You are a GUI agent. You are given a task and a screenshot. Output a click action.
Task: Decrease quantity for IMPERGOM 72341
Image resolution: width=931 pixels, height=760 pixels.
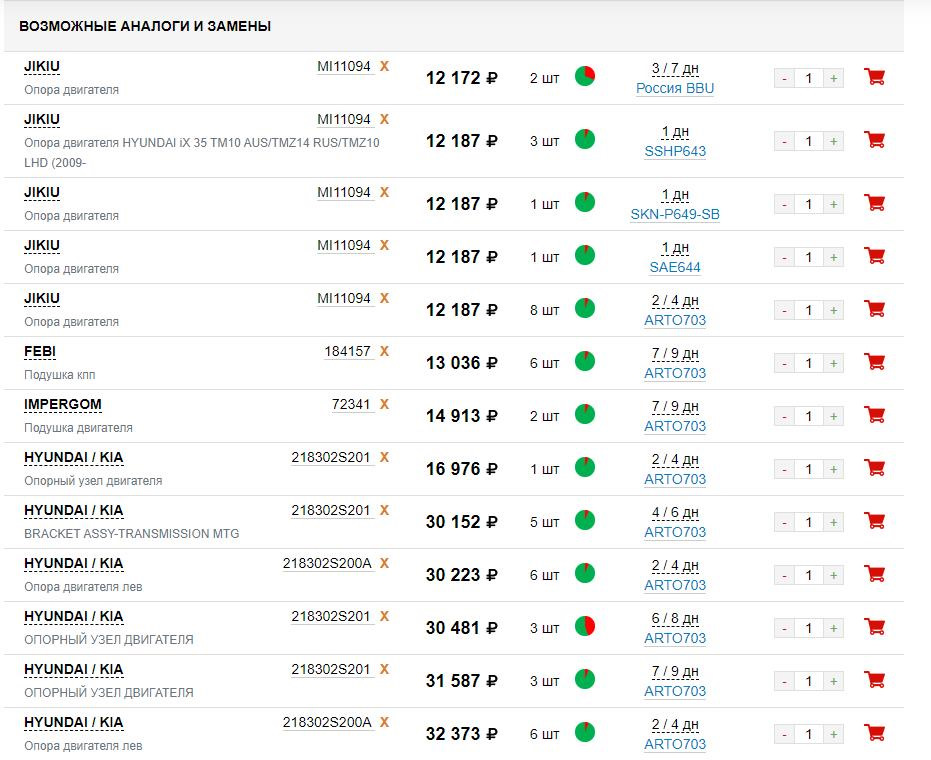(x=784, y=416)
